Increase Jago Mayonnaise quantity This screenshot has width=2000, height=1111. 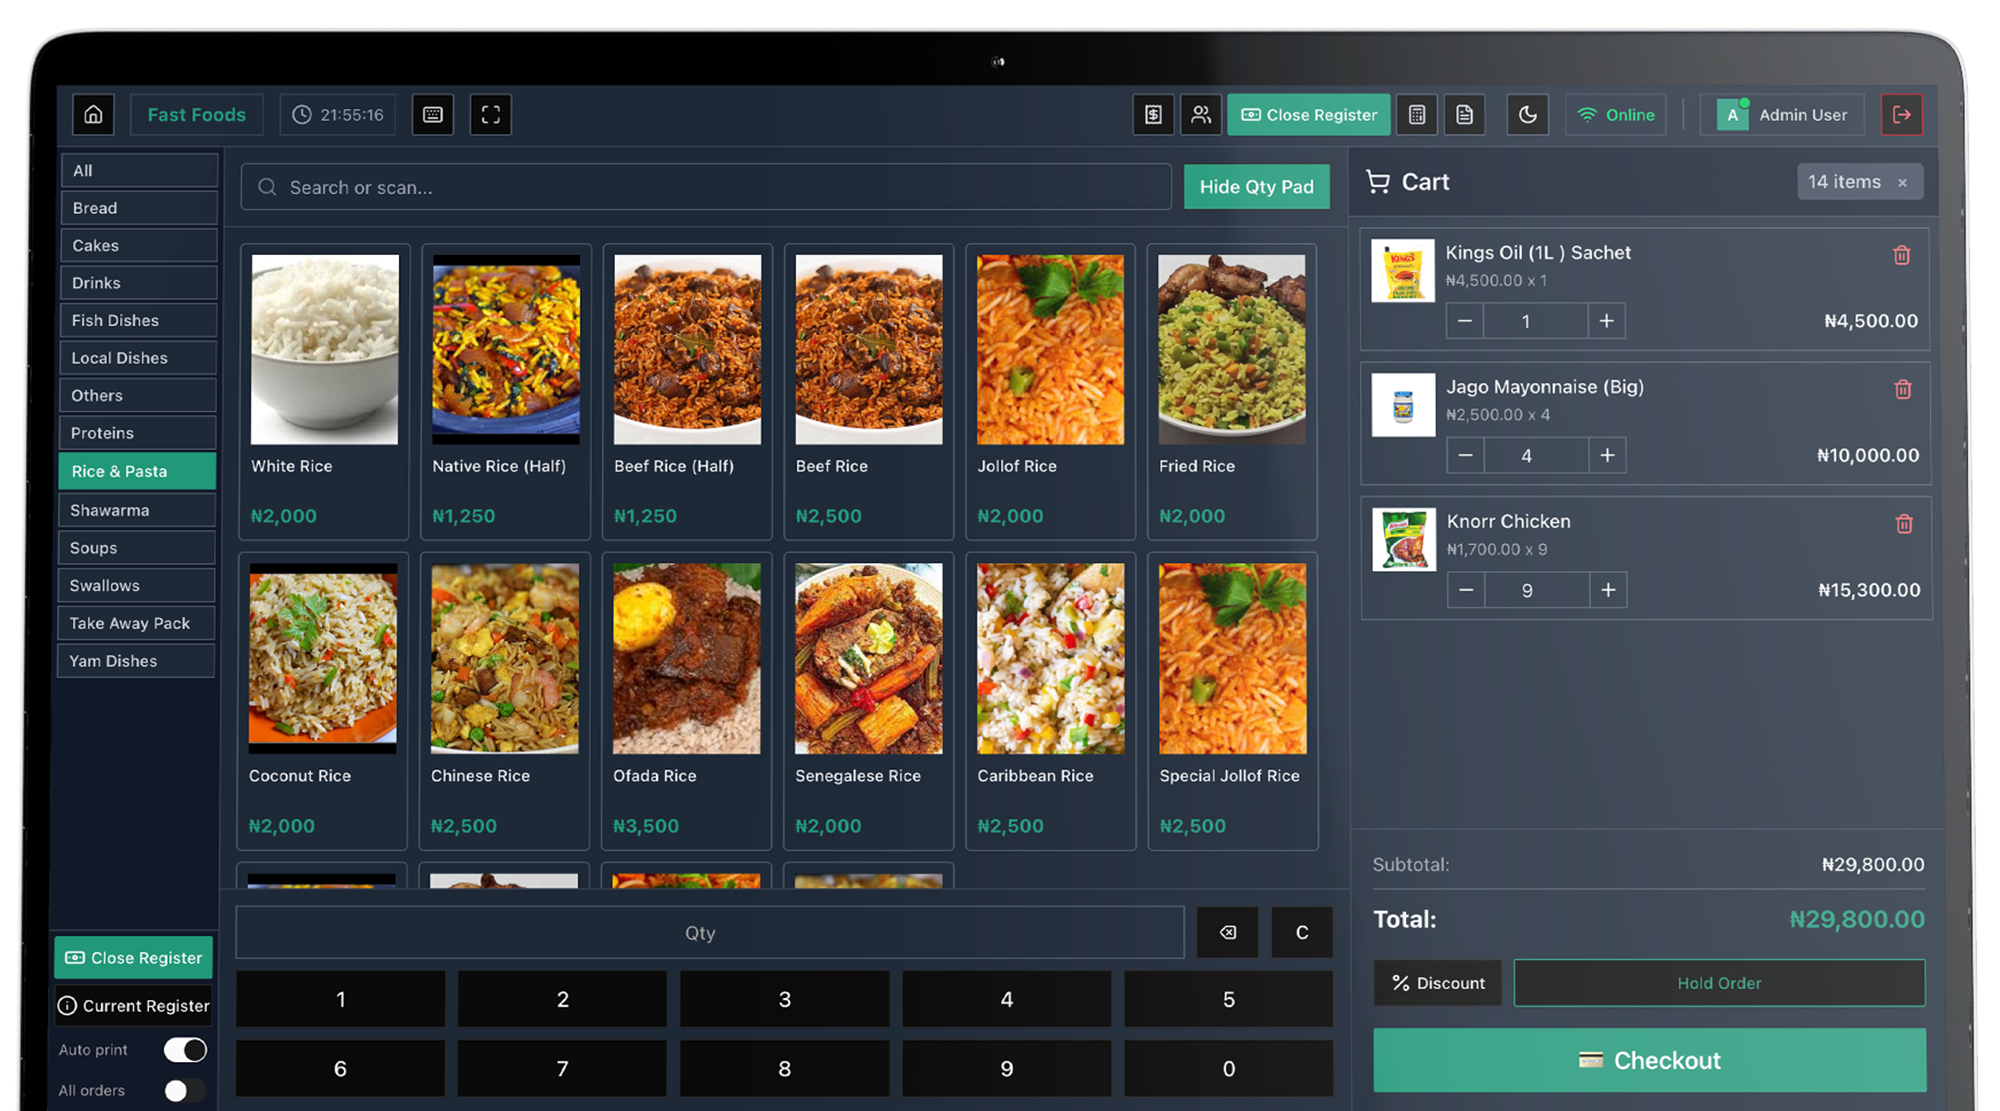1607,455
